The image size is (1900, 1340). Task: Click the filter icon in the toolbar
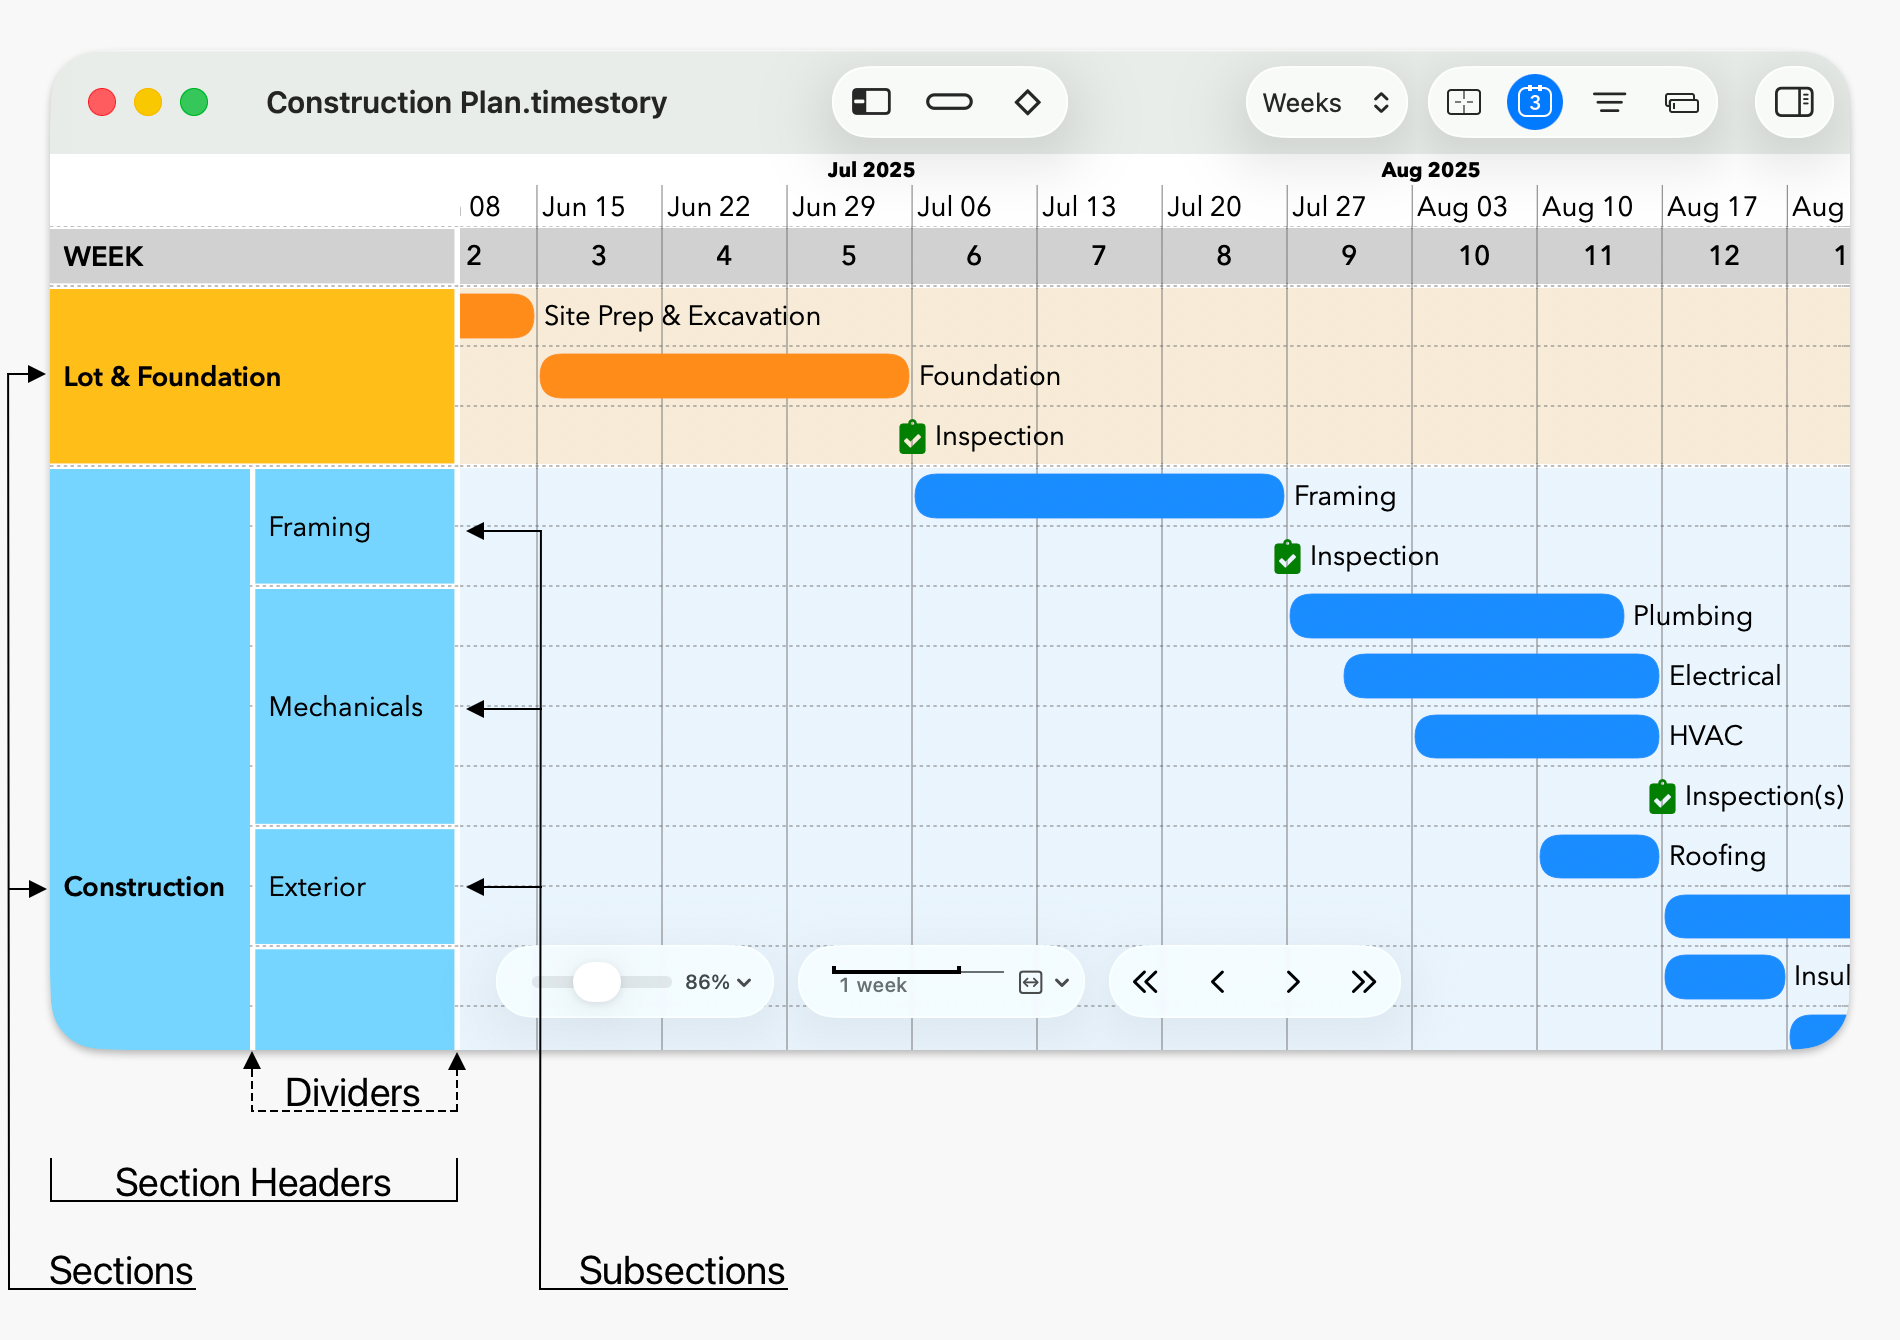[x=1609, y=101]
